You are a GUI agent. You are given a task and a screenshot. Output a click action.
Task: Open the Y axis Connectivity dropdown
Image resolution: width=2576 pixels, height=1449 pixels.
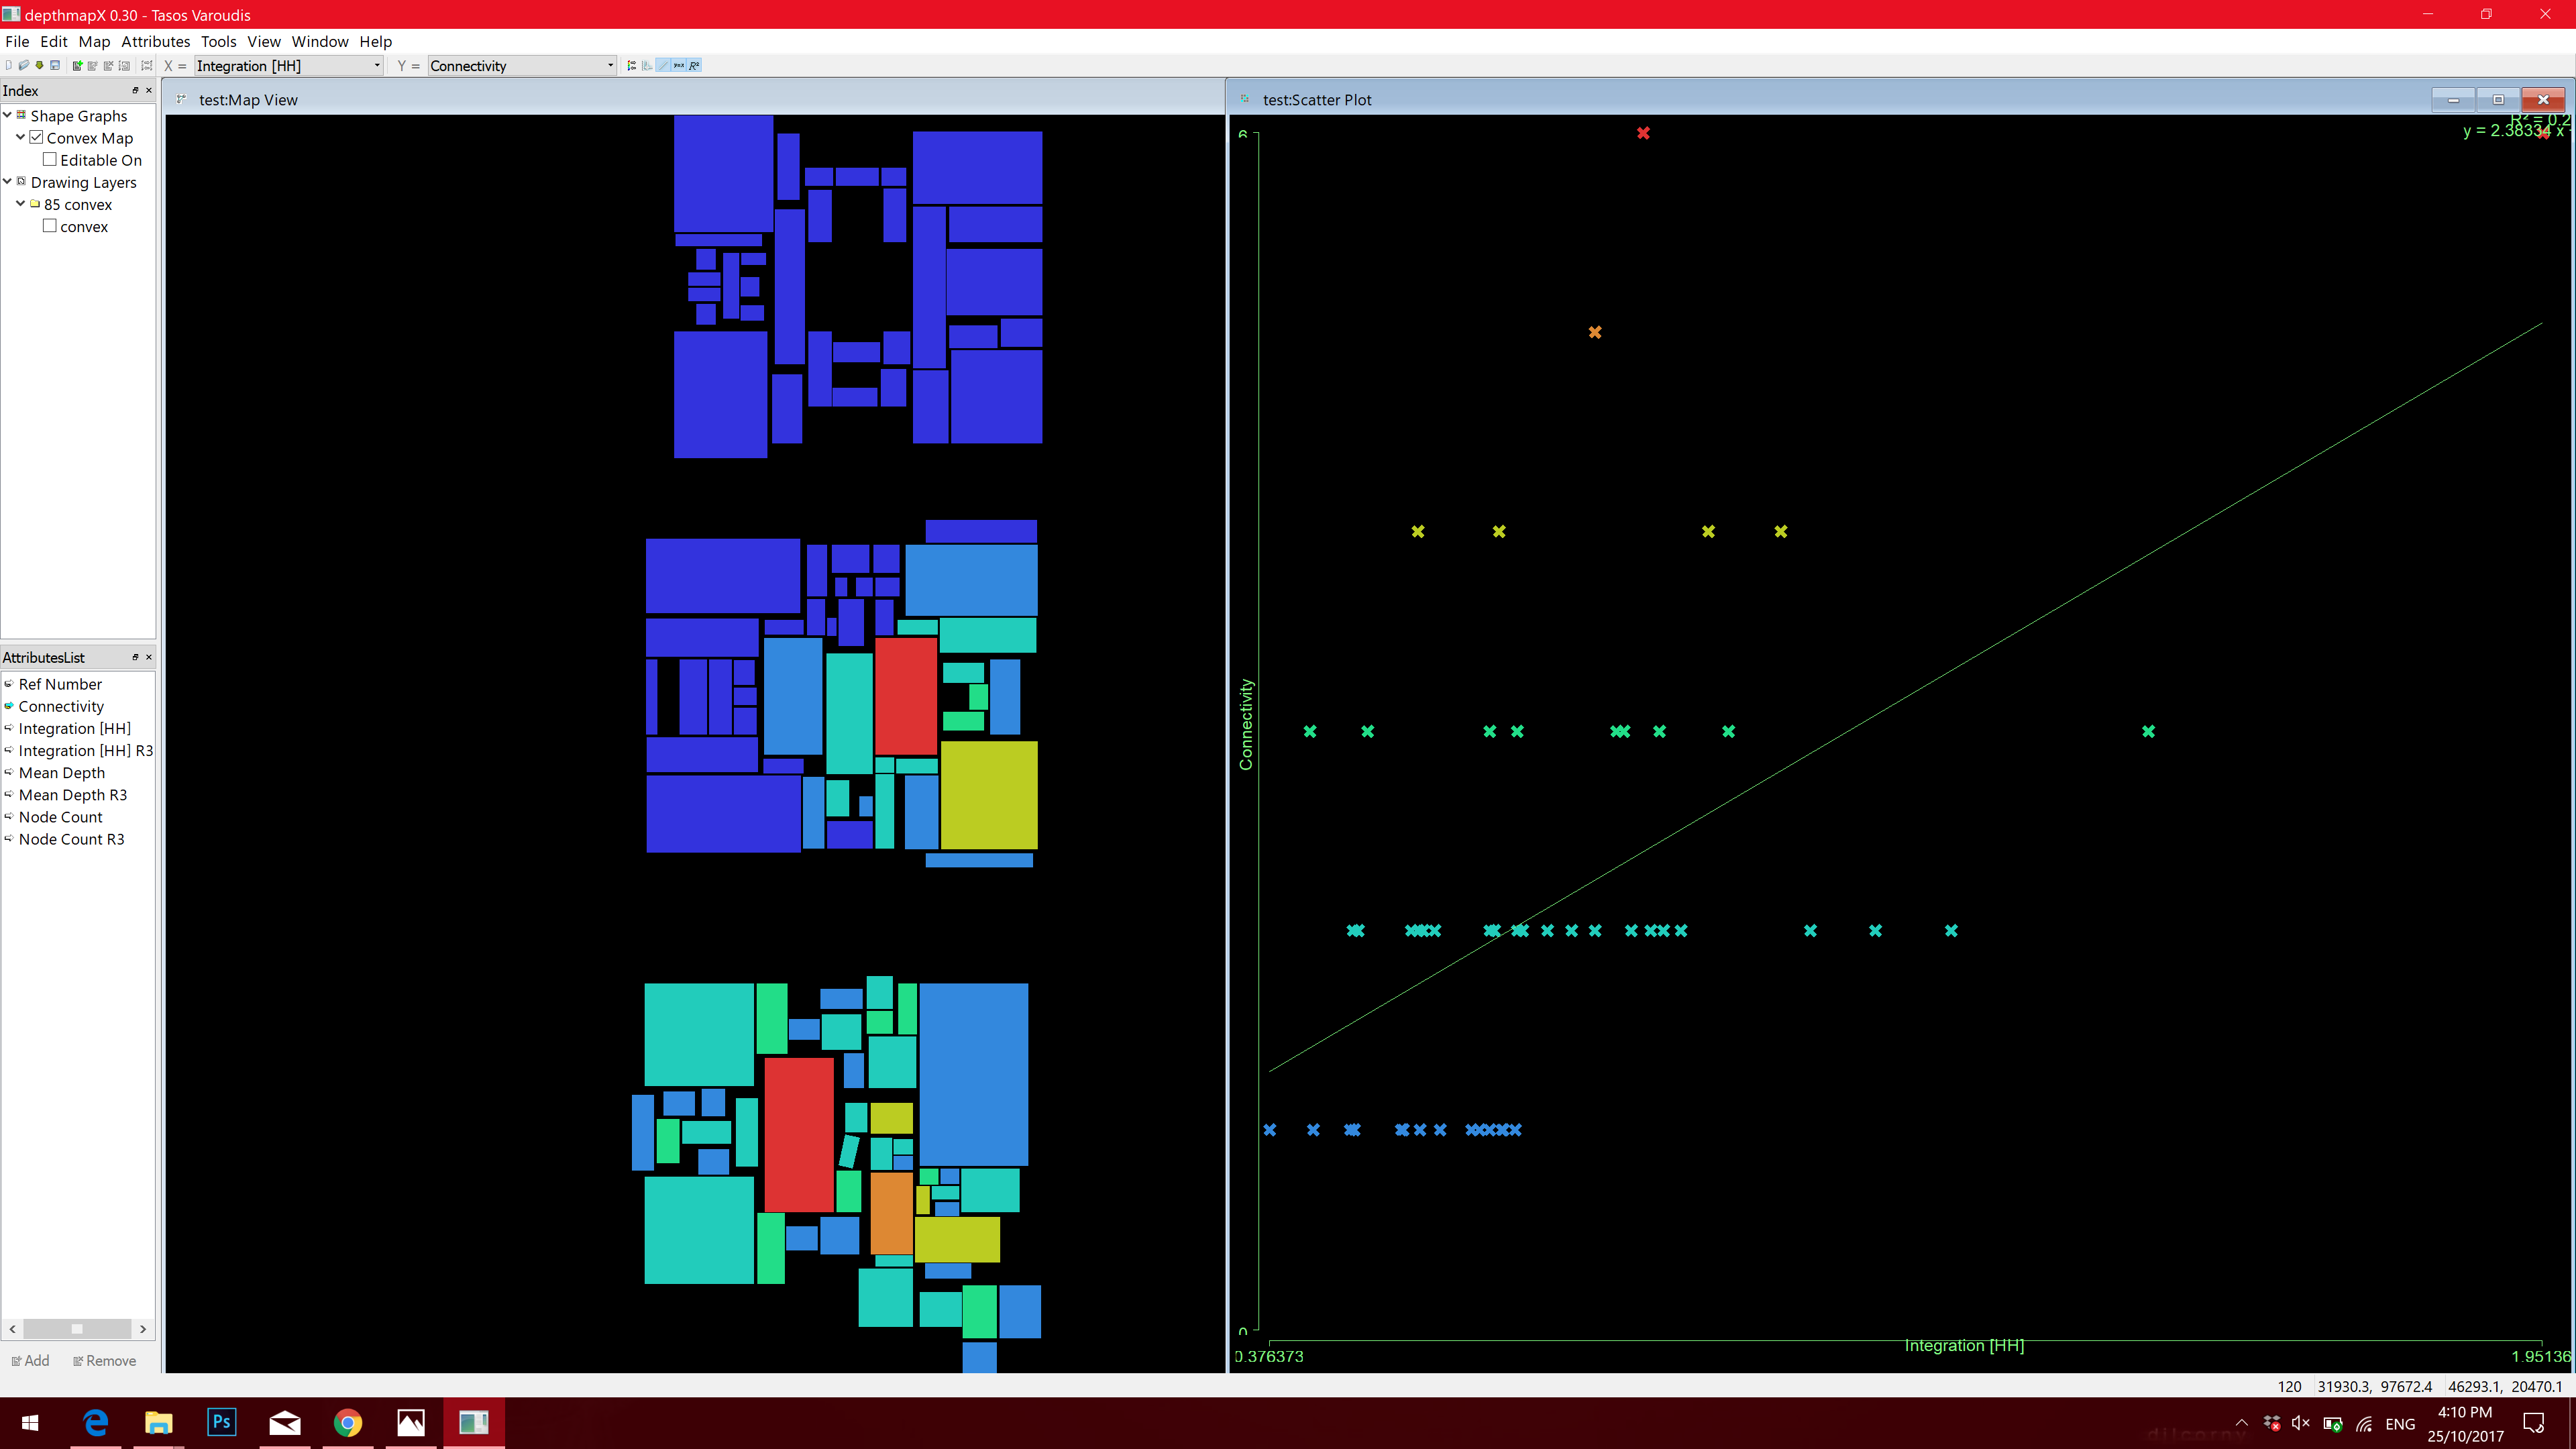[609, 65]
